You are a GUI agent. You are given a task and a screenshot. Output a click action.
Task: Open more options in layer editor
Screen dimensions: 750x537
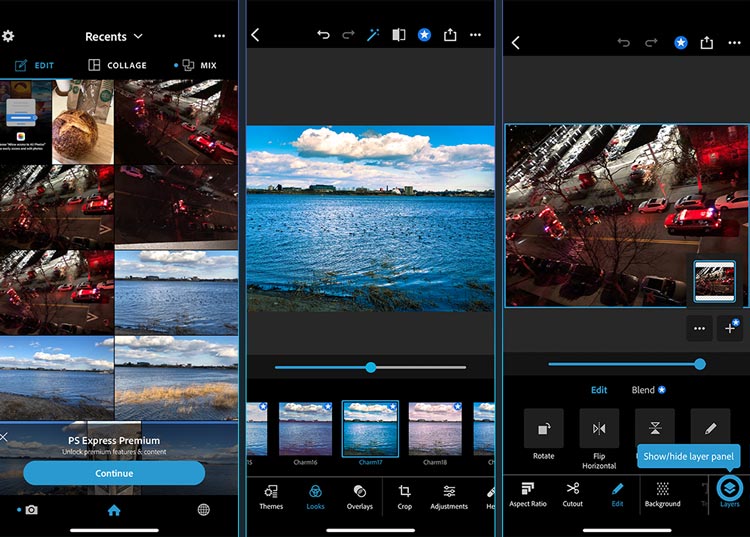tap(735, 43)
